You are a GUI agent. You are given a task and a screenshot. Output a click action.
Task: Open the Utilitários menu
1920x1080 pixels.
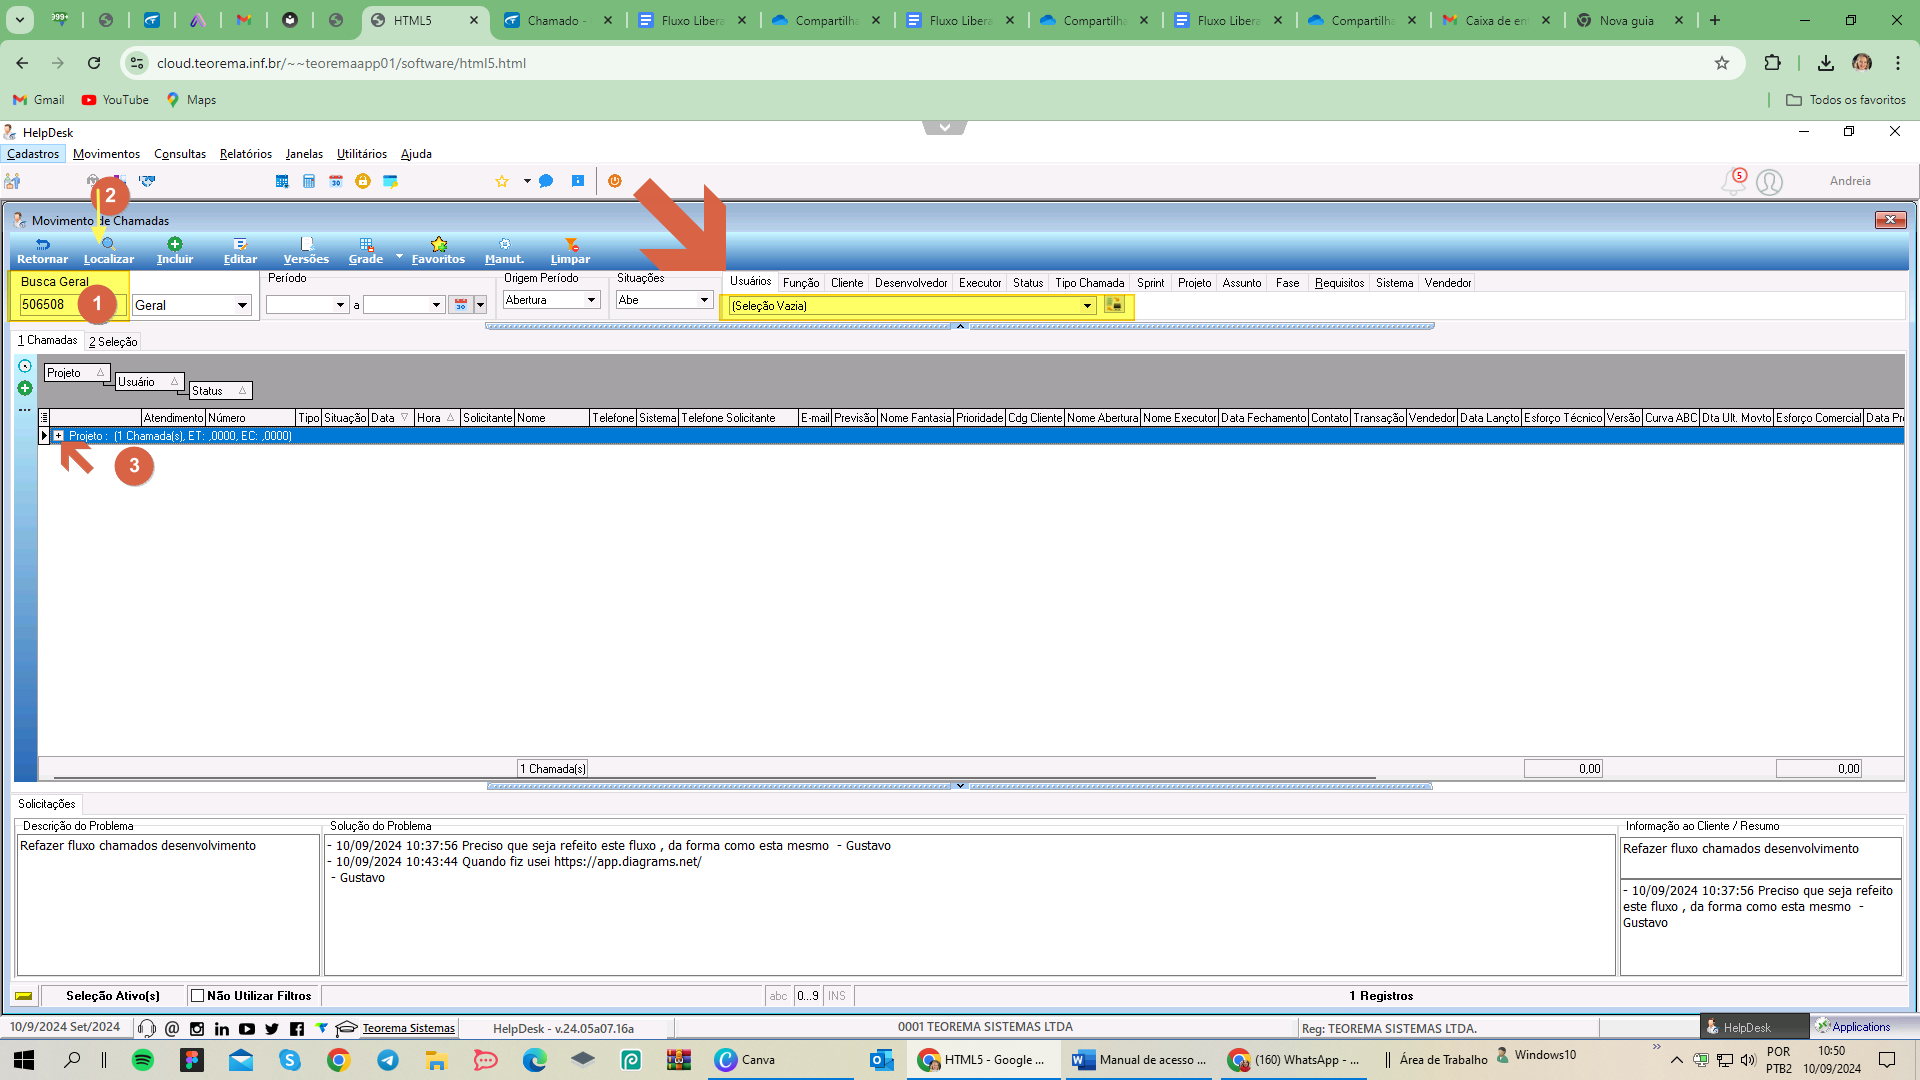(x=362, y=154)
